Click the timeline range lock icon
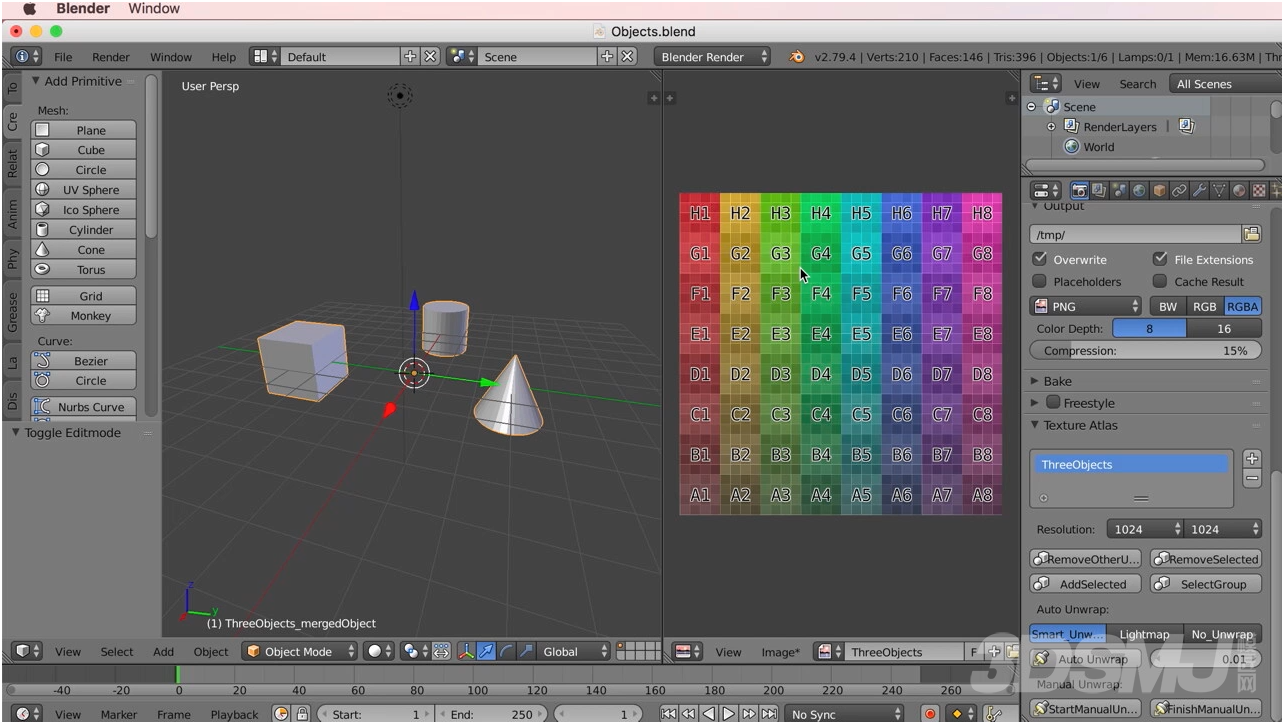1284x724 pixels. 302,714
